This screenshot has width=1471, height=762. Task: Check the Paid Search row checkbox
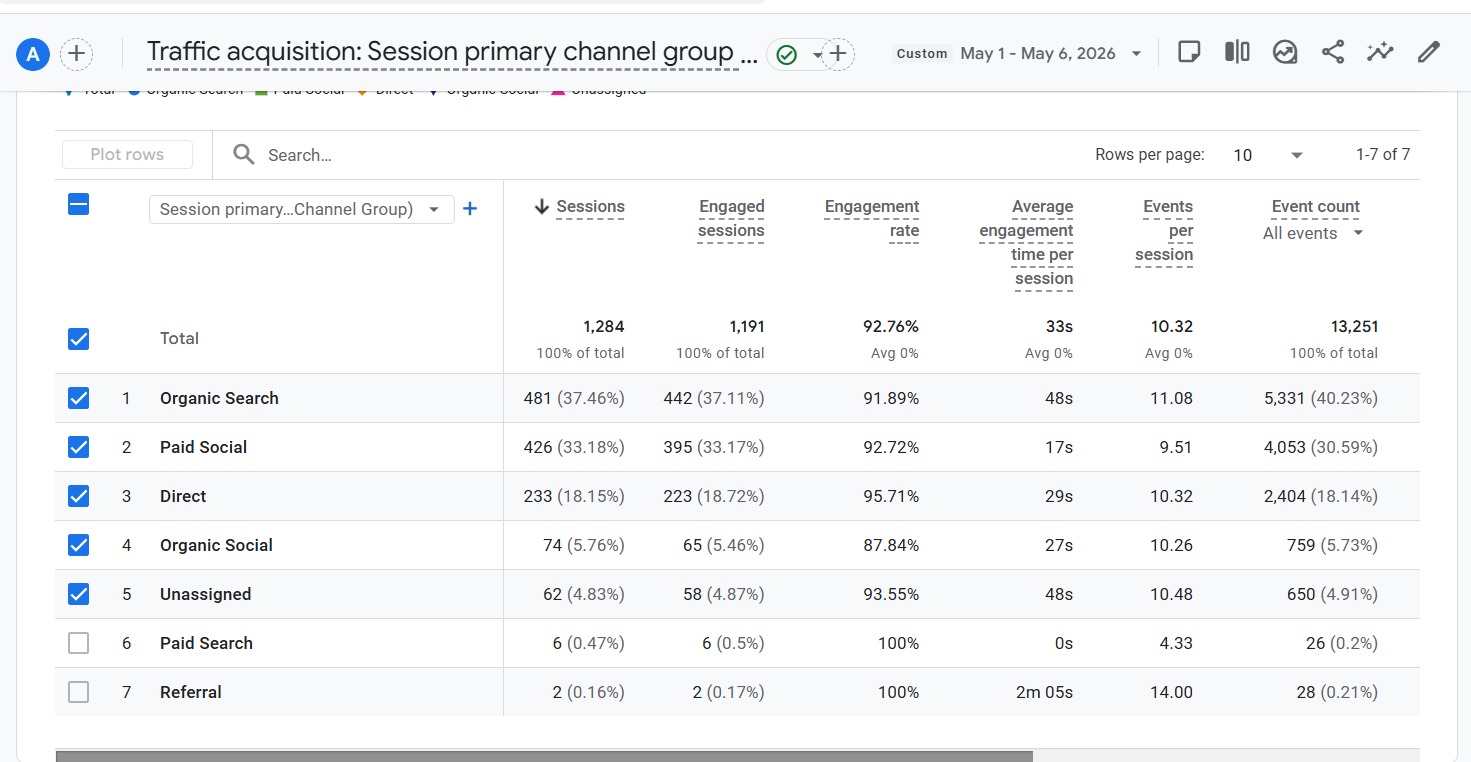click(78, 643)
